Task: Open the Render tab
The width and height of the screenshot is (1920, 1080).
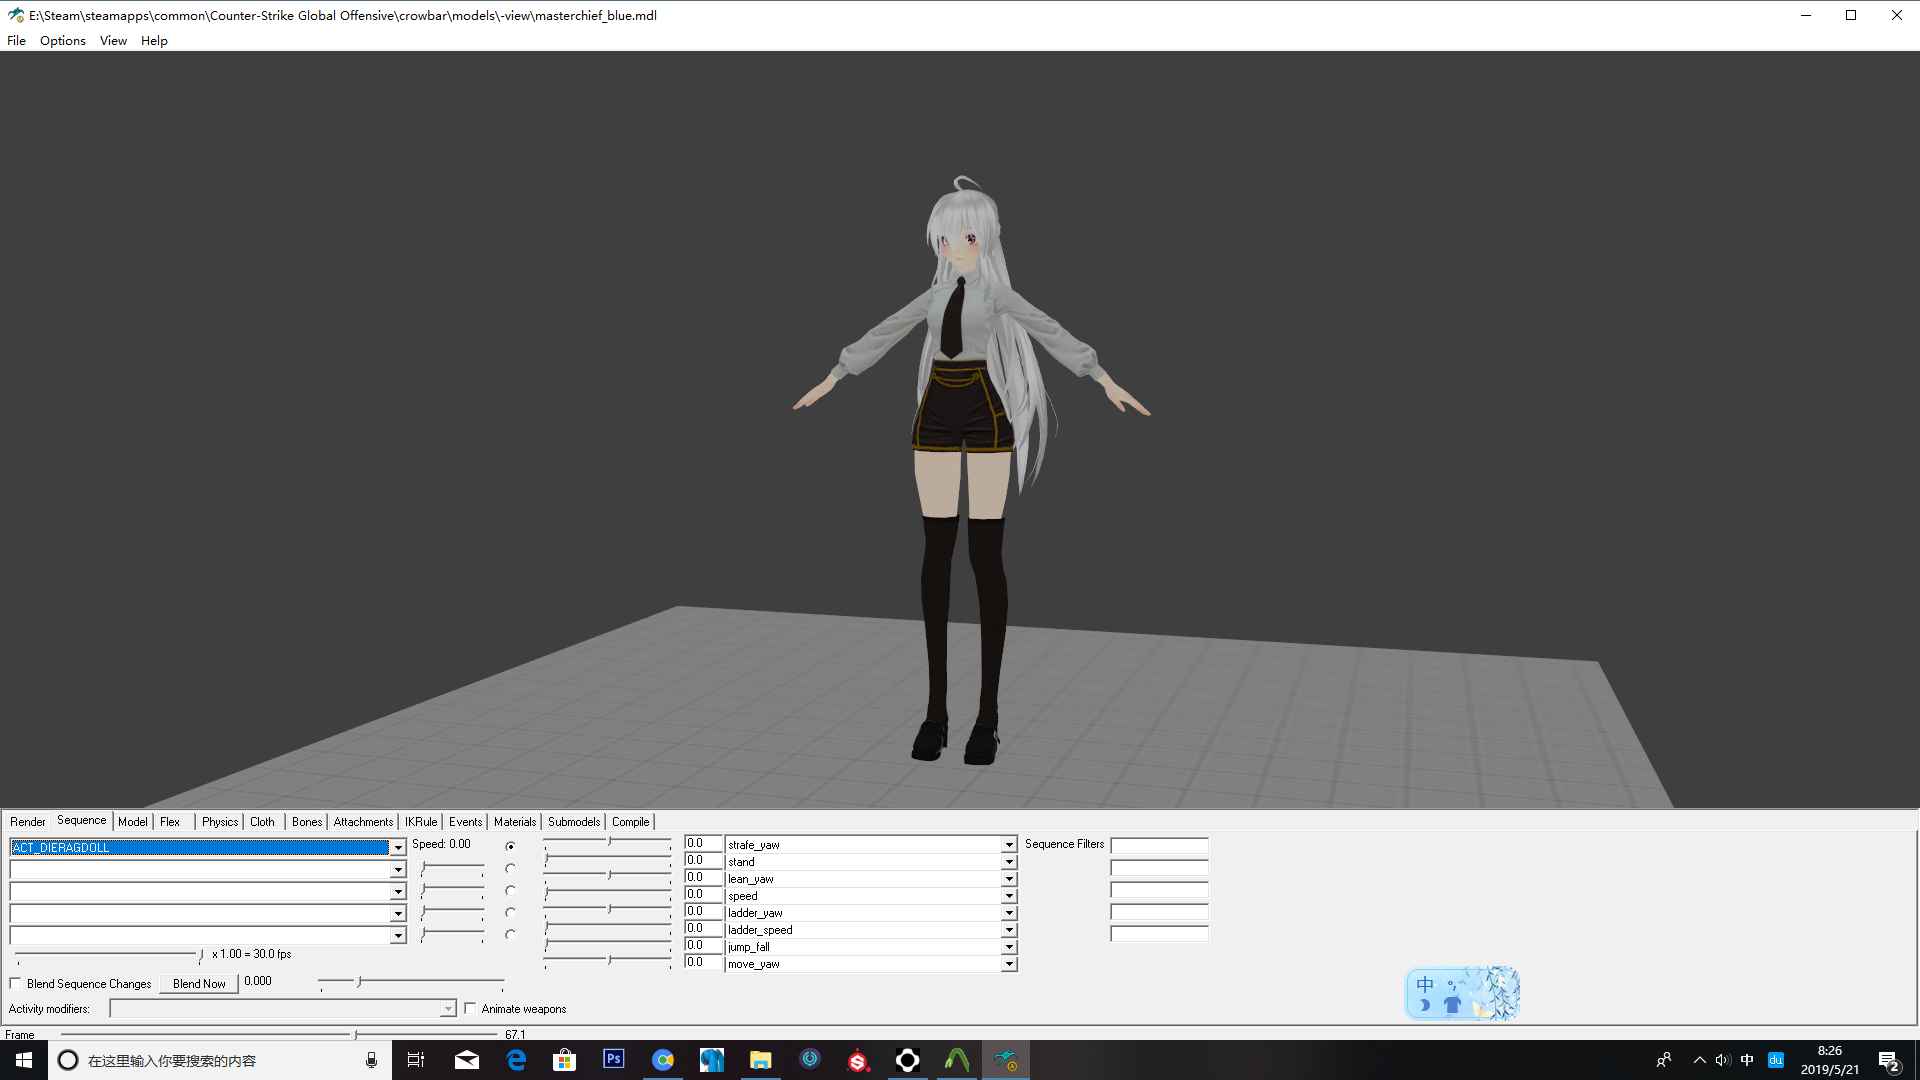Action: 27,822
